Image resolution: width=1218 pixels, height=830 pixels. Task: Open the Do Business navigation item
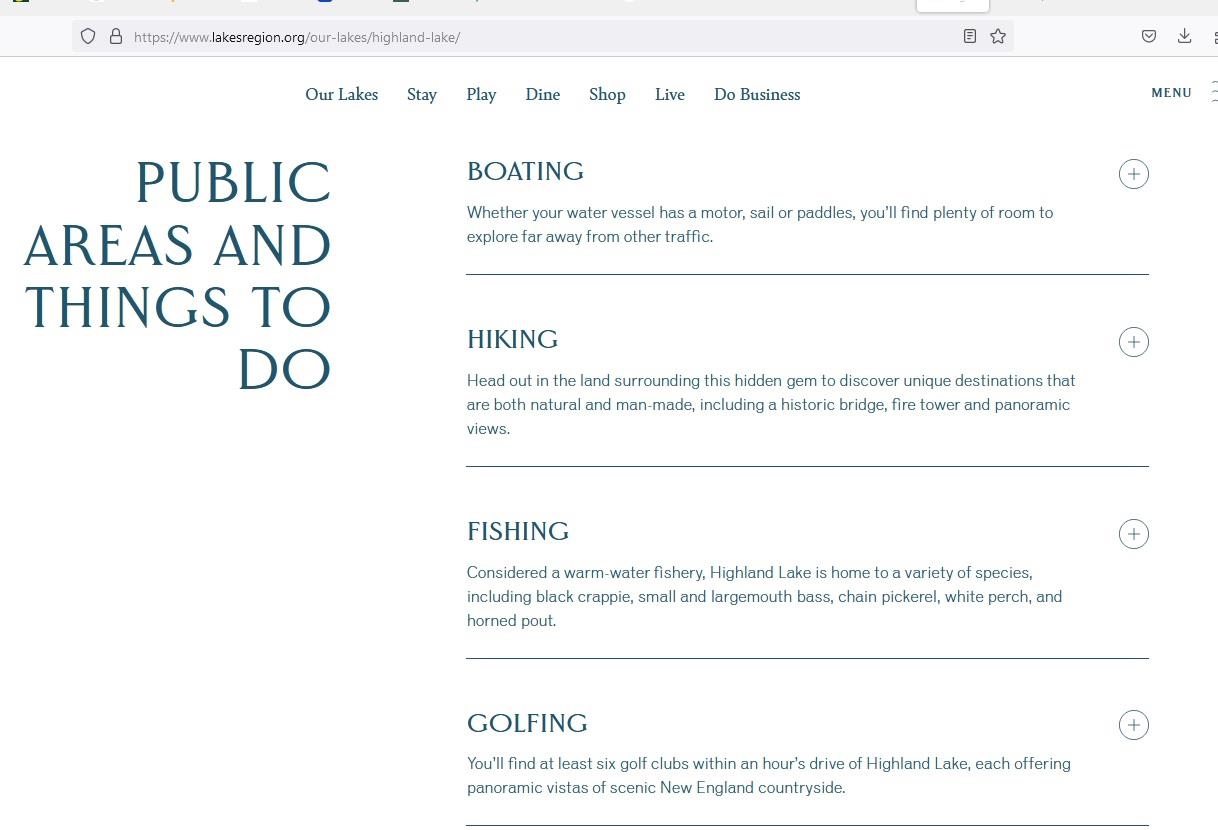(757, 94)
